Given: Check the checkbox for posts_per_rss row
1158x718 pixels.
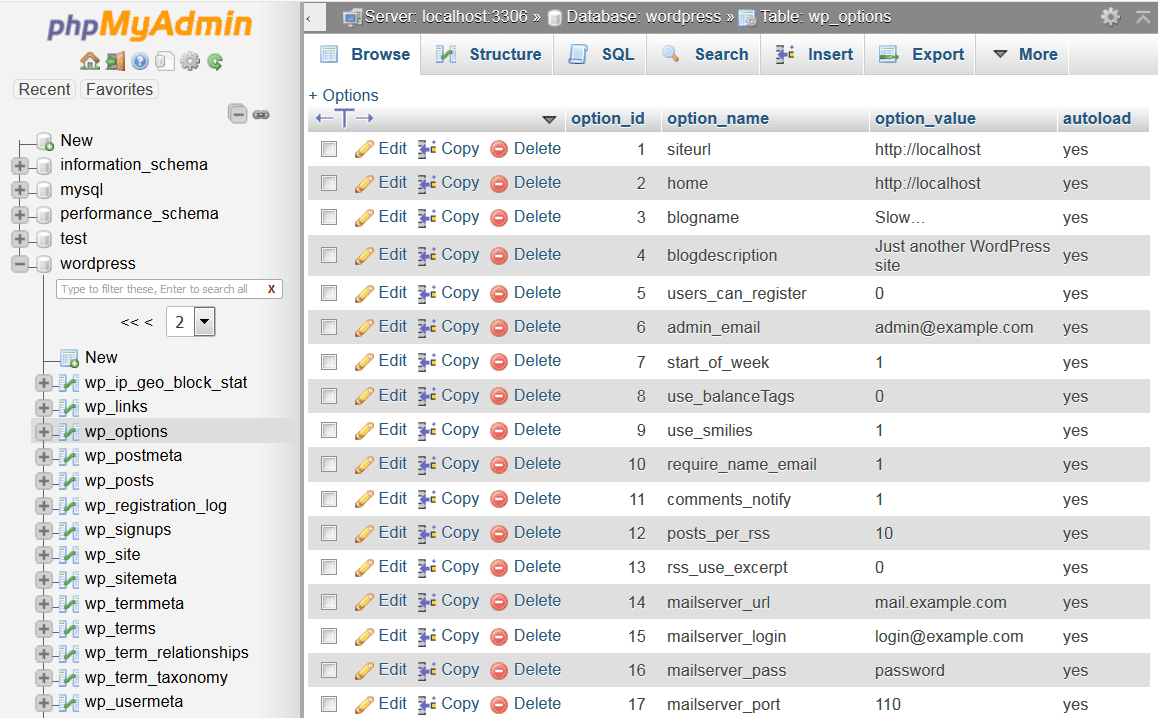Looking at the screenshot, I should coord(329,533).
